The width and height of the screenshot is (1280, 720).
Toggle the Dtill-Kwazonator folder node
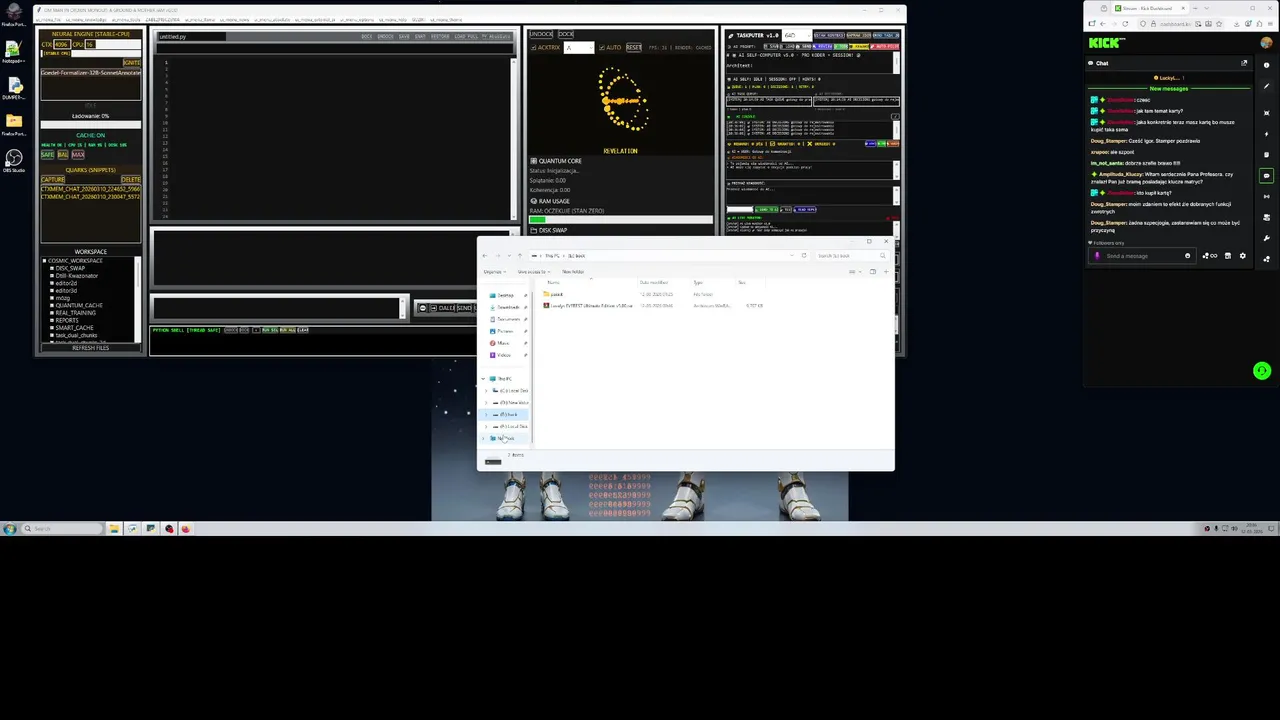52,276
